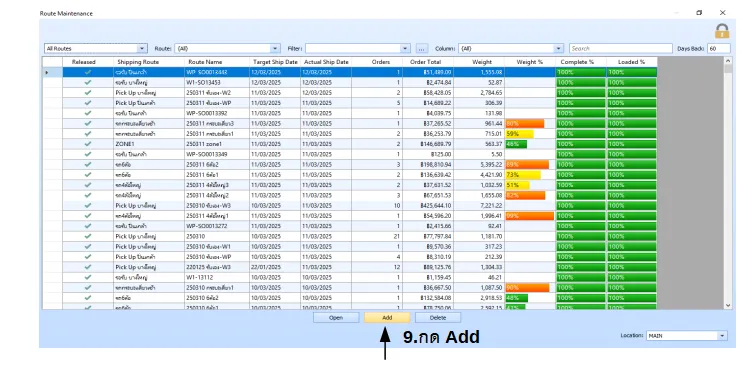Image resolution: width=755 pixels, height=371 pixels.
Task: Toggle Released check for WP-SO0013272 row
Action: coord(88,226)
